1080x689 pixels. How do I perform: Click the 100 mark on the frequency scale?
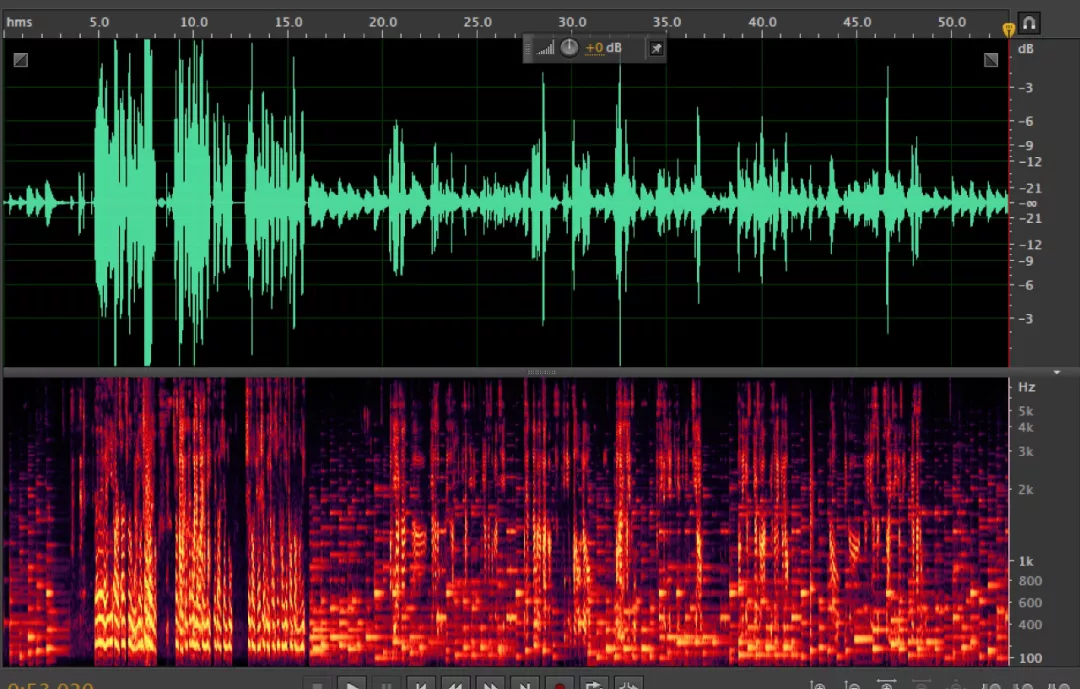[x=1030, y=658]
